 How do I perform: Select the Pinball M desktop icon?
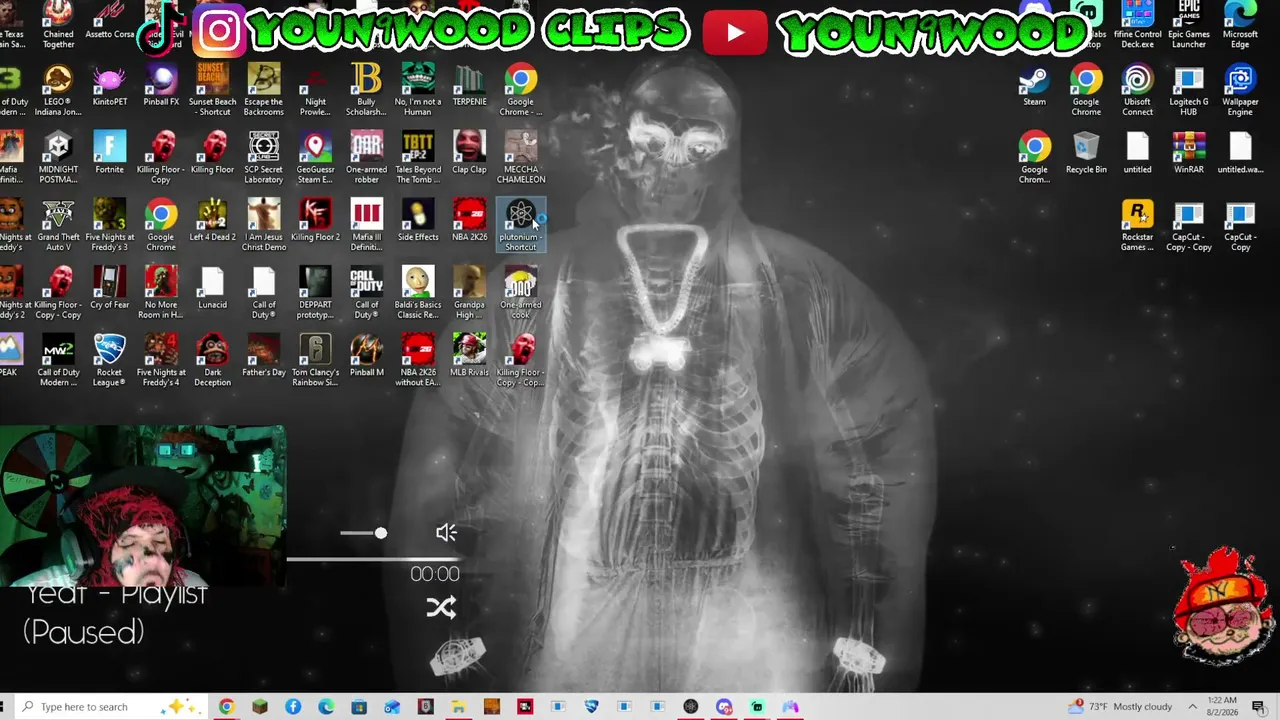pyautogui.click(x=367, y=357)
